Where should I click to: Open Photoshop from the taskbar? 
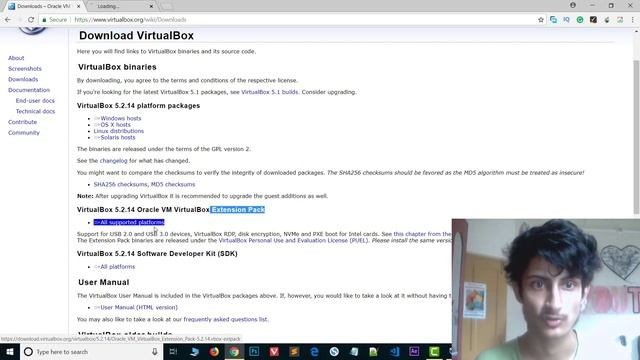pos(254,351)
